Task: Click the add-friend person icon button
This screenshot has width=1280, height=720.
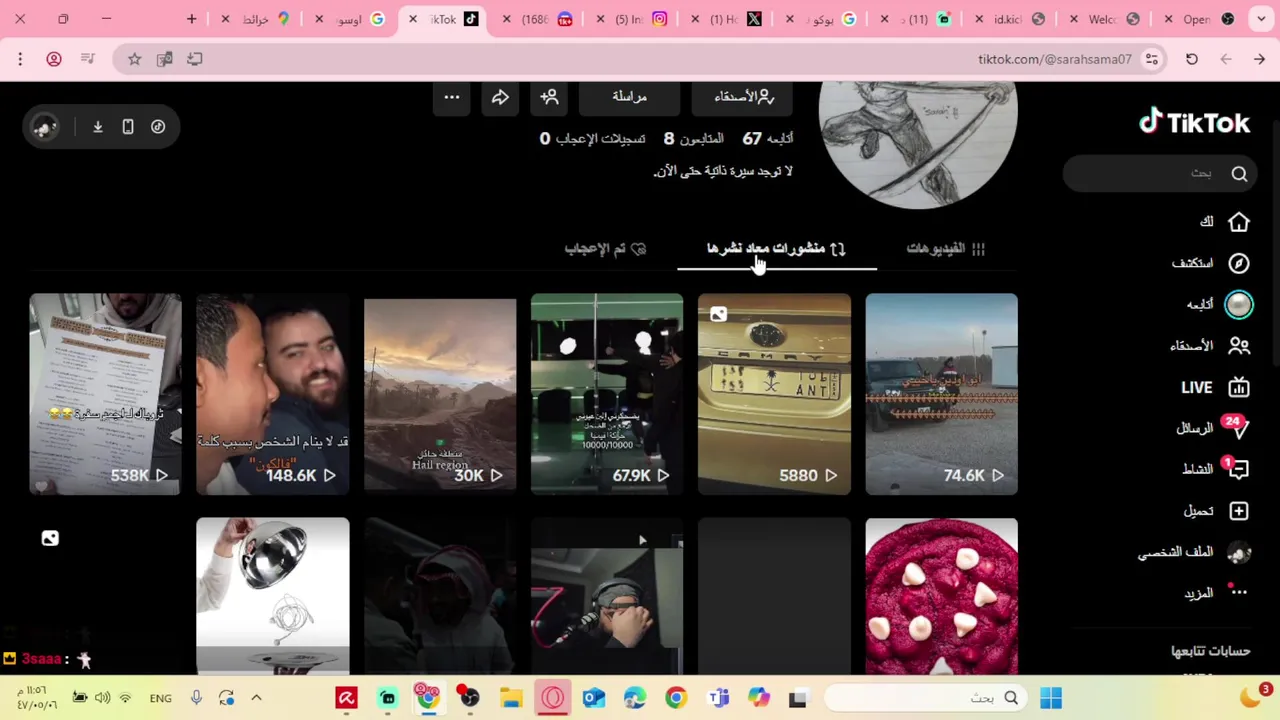Action: 549,97
